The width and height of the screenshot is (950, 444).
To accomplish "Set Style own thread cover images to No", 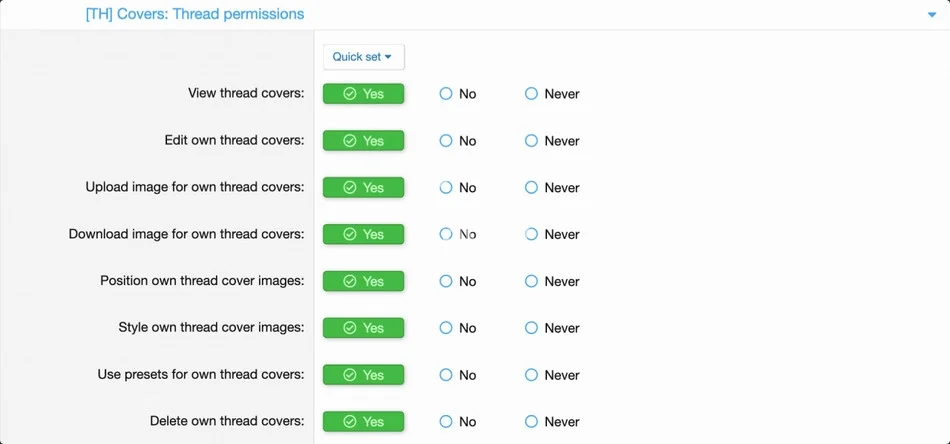I will pos(457,328).
